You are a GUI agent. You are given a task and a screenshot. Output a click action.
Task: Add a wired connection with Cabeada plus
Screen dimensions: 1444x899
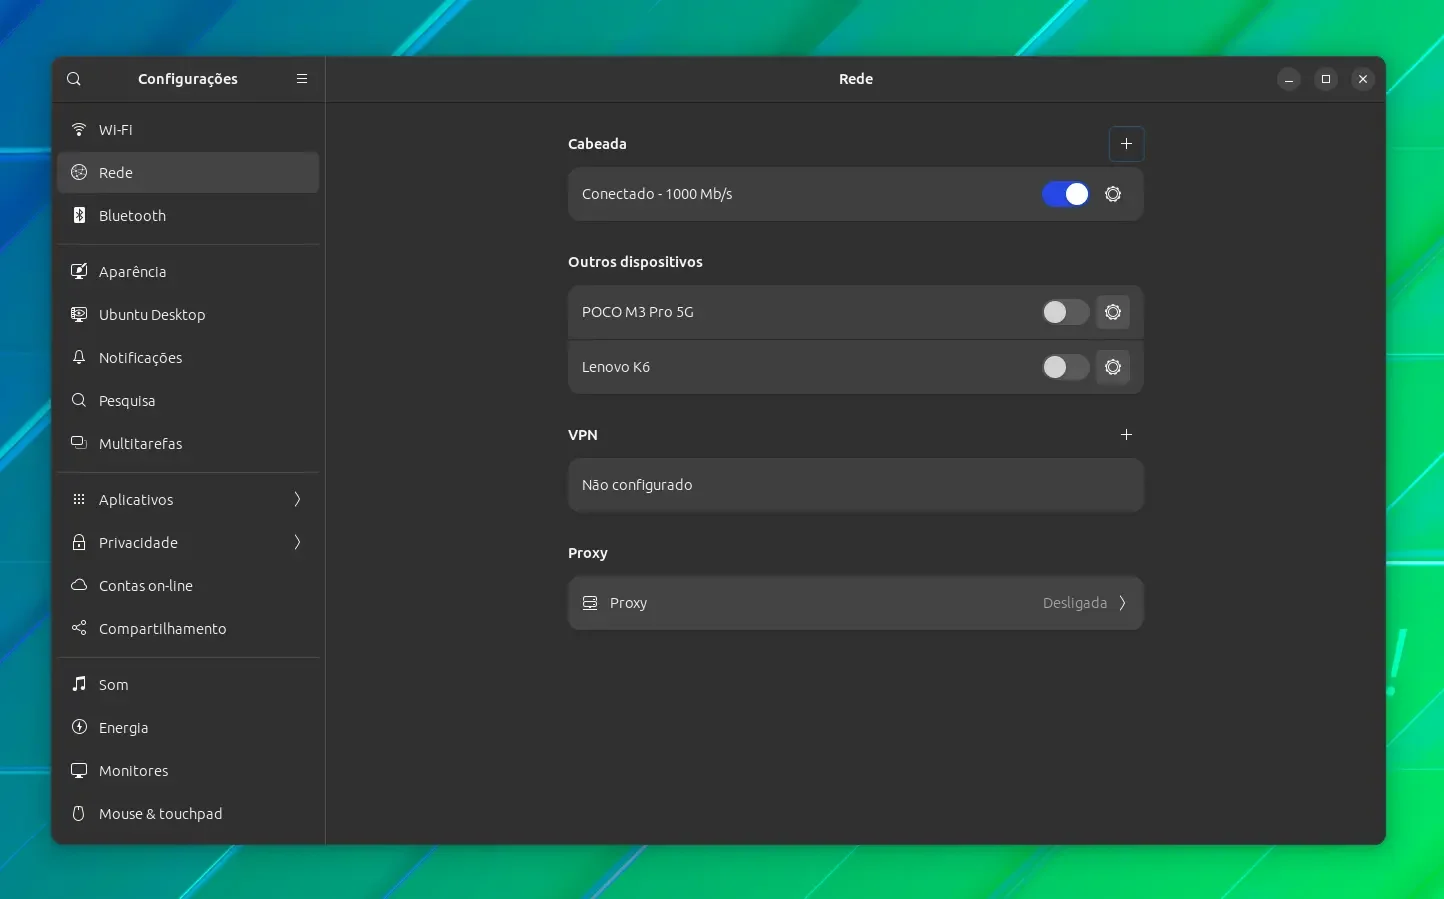pyautogui.click(x=1127, y=144)
